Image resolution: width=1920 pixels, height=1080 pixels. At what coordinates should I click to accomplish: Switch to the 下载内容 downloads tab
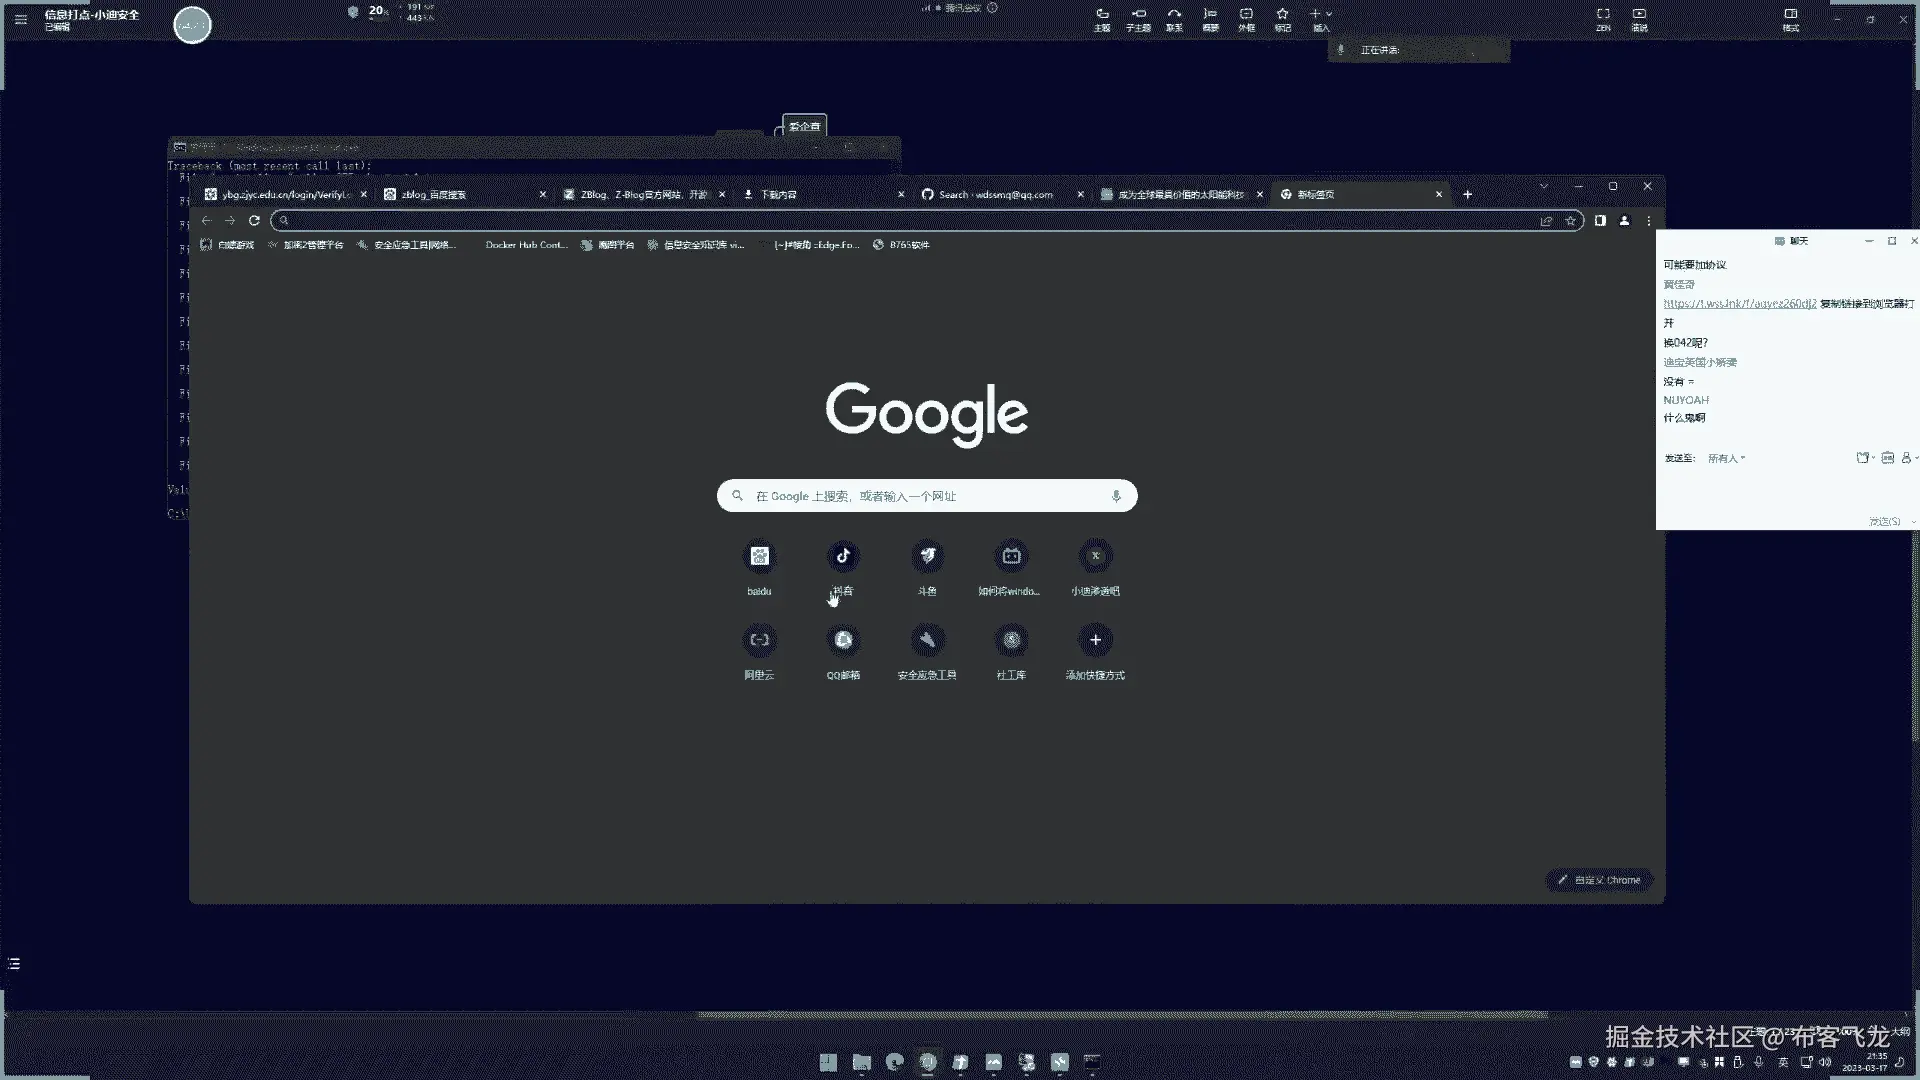coord(778,194)
